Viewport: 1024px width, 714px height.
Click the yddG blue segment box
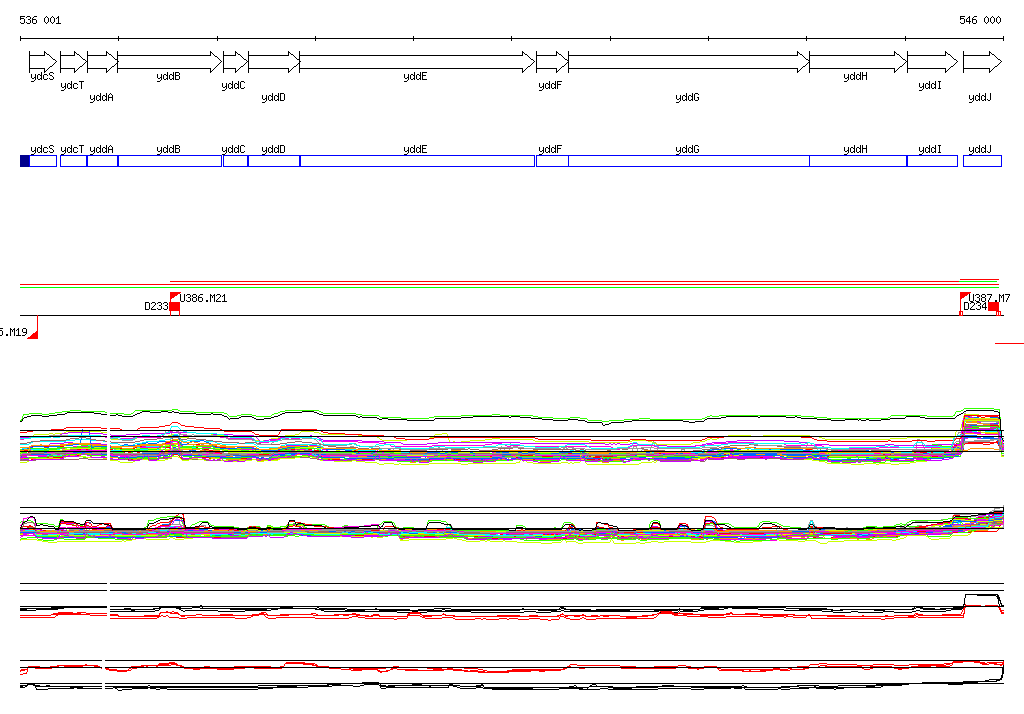689,161
